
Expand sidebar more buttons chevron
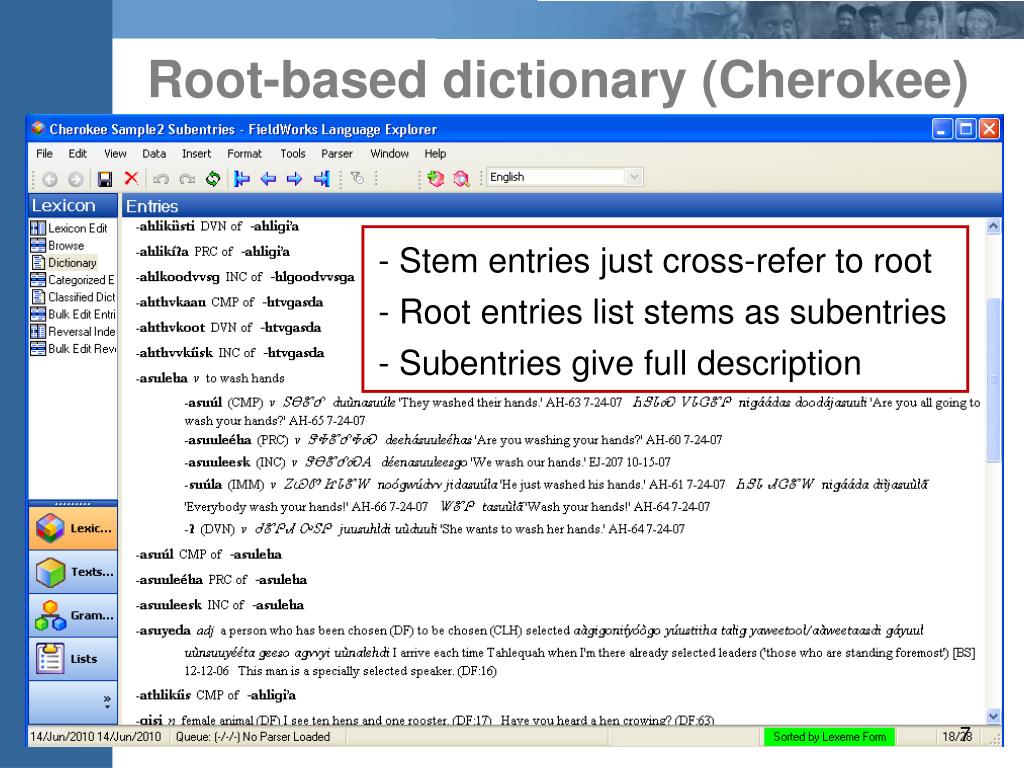(x=107, y=701)
